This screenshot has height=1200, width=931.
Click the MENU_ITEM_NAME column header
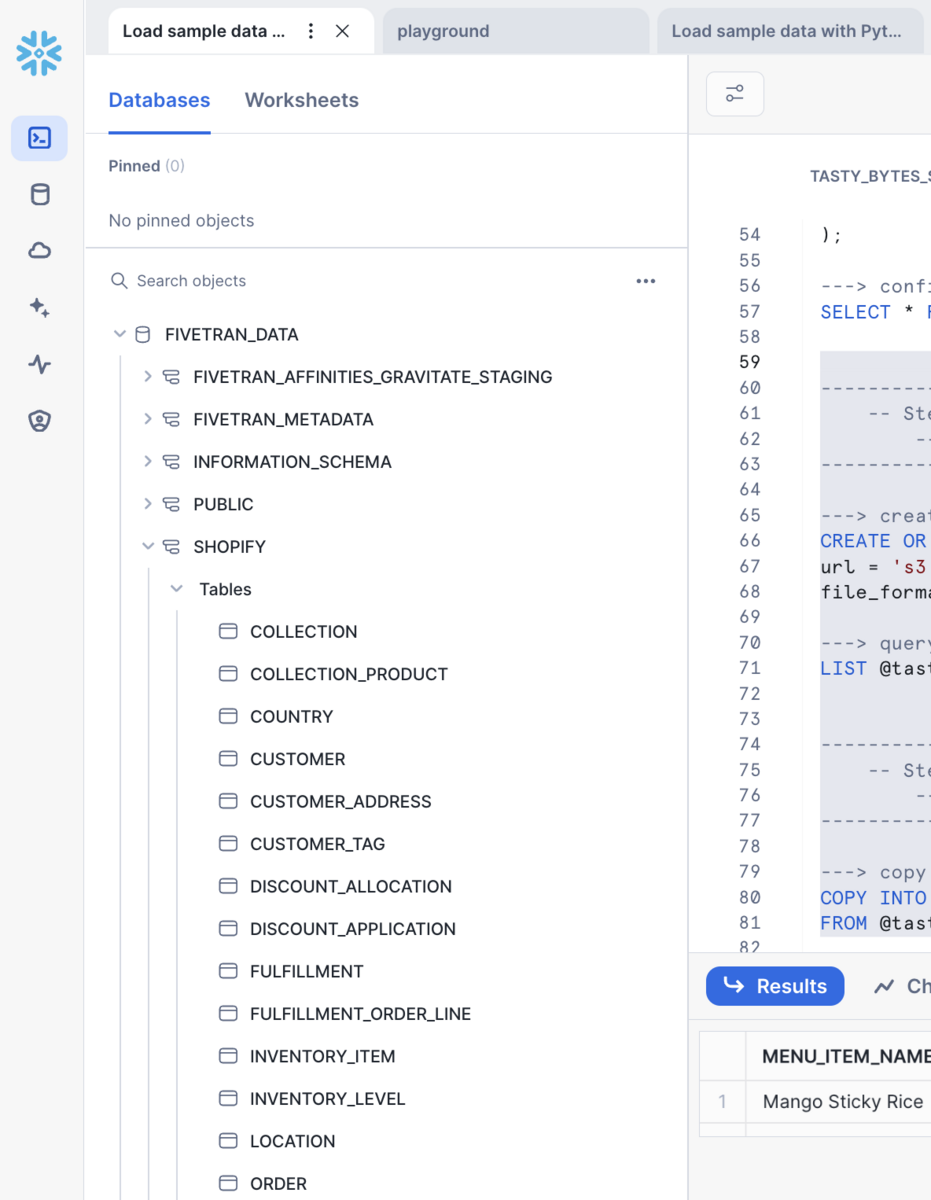click(845, 1056)
